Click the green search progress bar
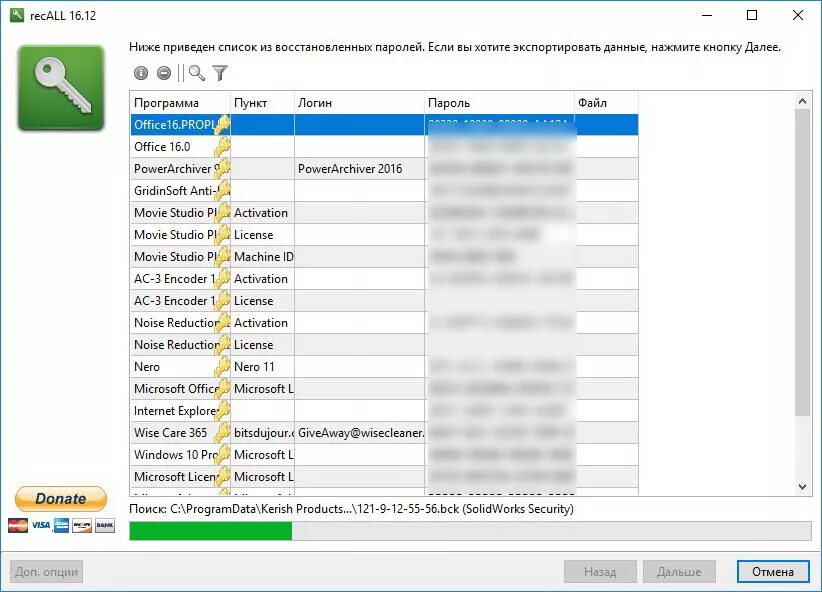The width and height of the screenshot is (822, 592). pyautogui.click(x=470, y=531)
